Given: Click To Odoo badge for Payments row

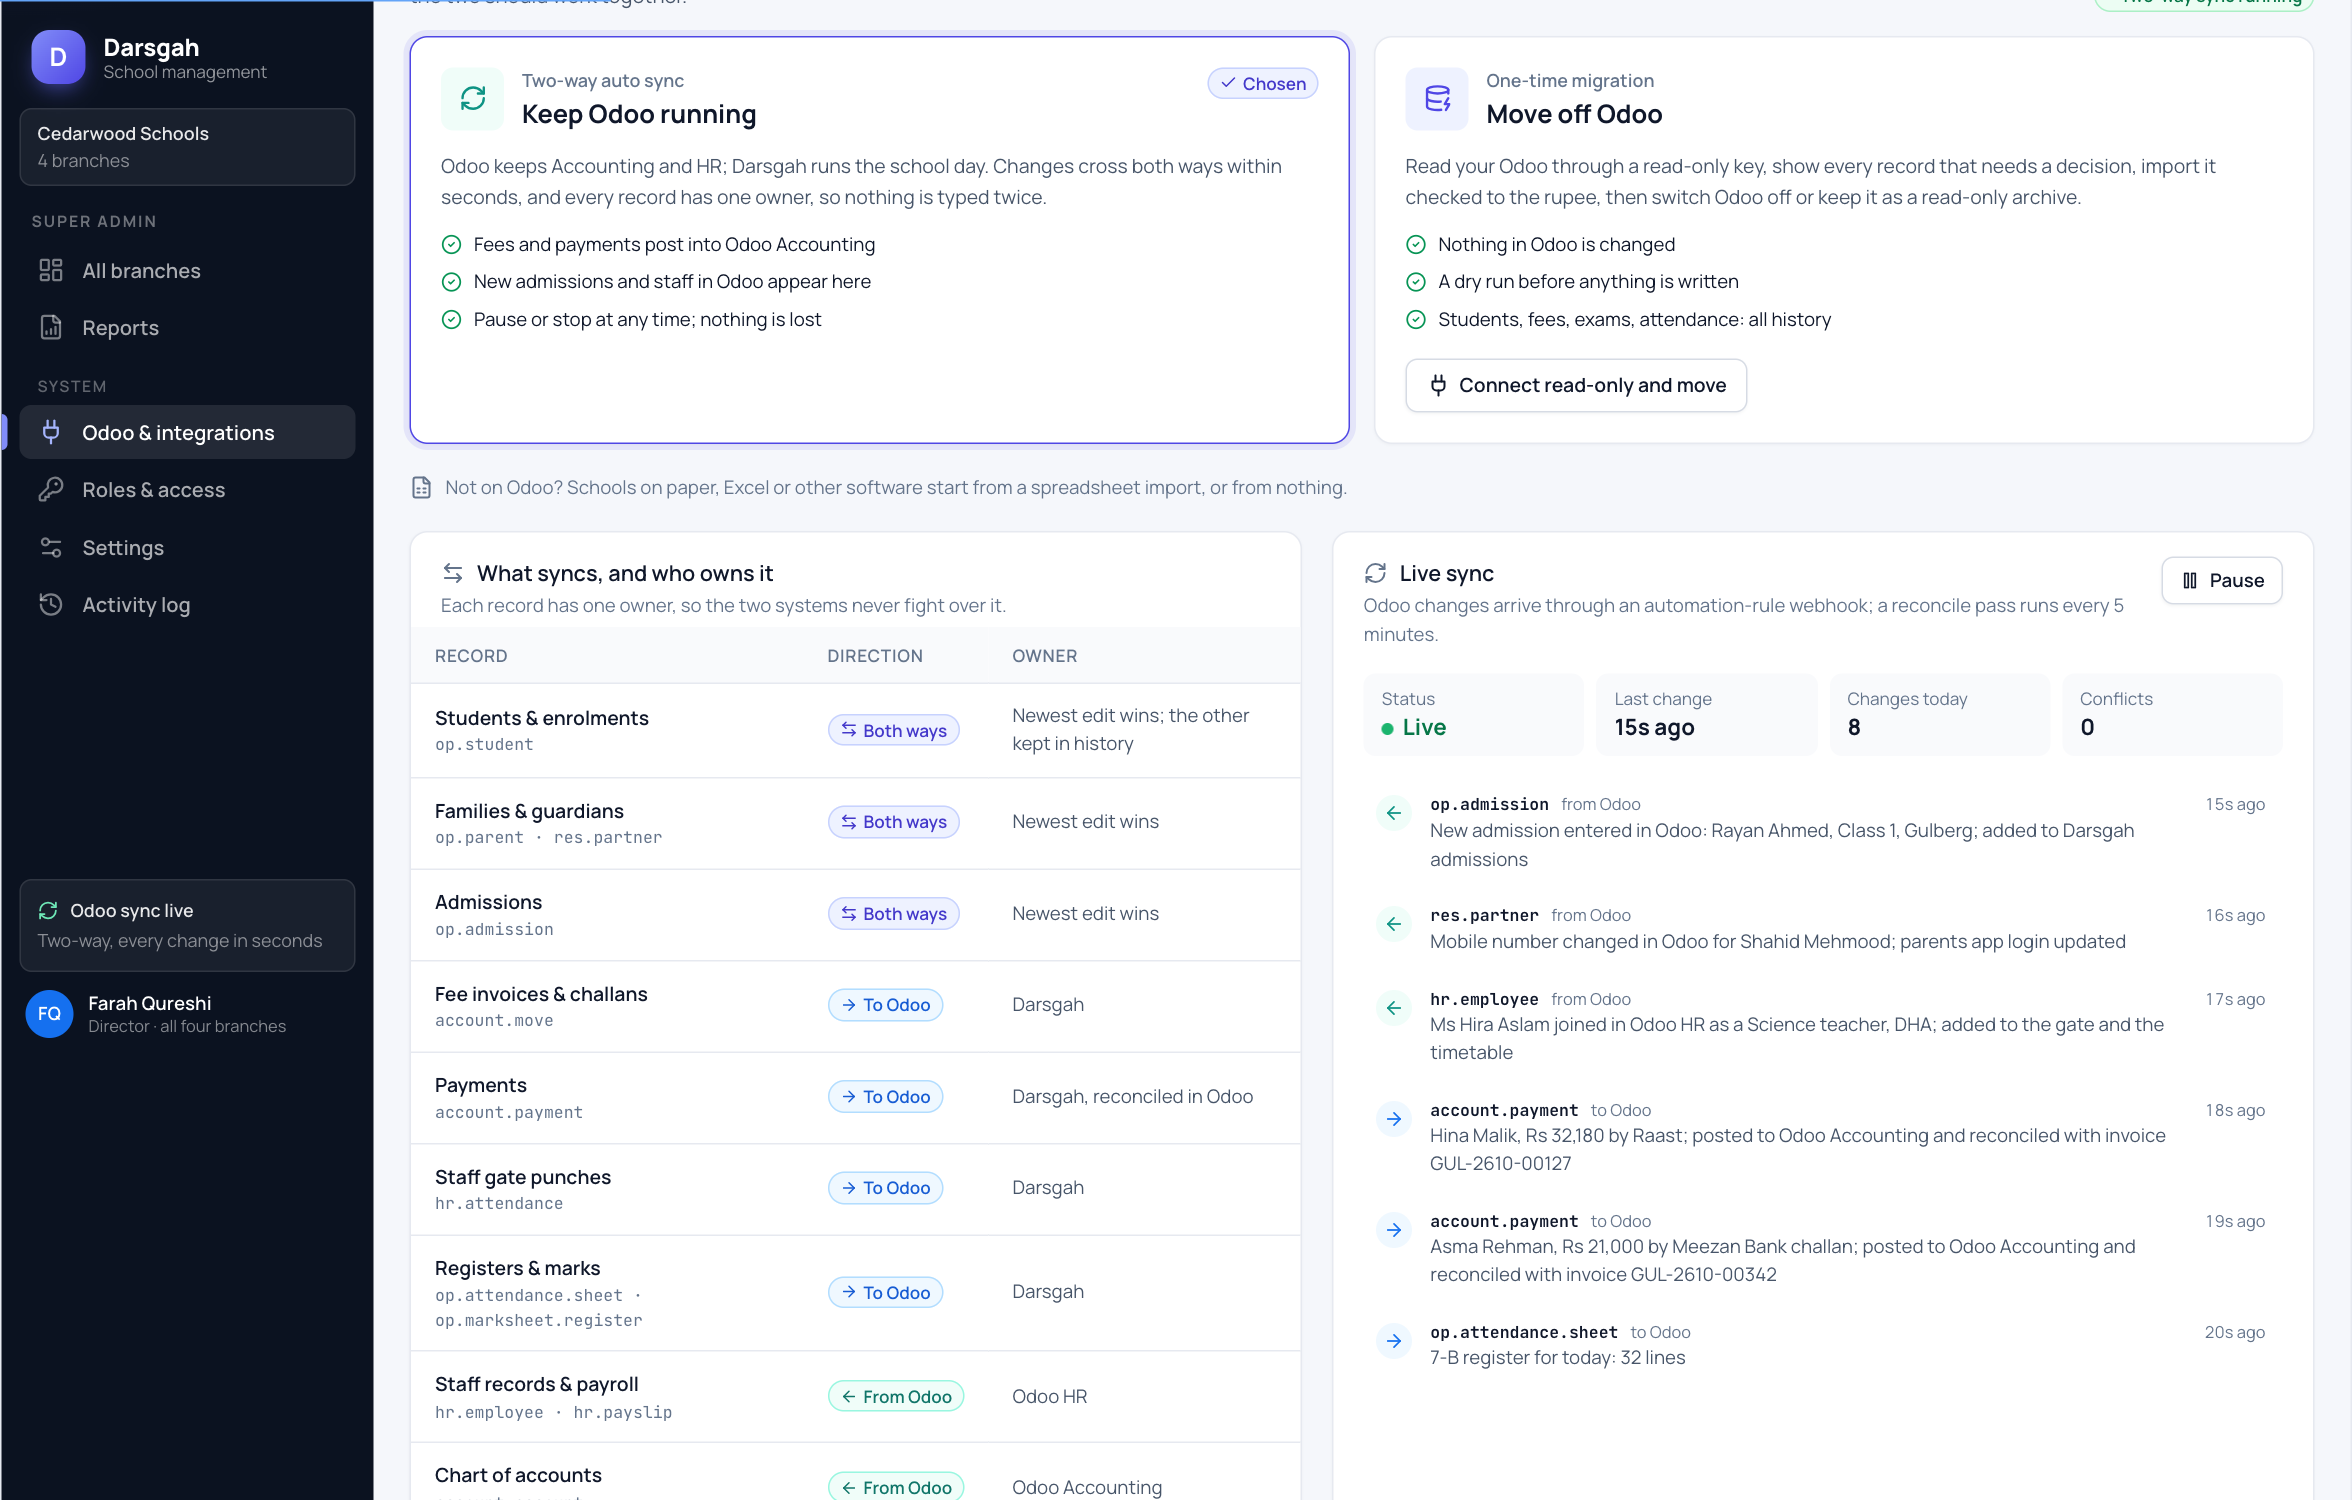Looking at the screenshot, I should click(x=886, y=1097).
